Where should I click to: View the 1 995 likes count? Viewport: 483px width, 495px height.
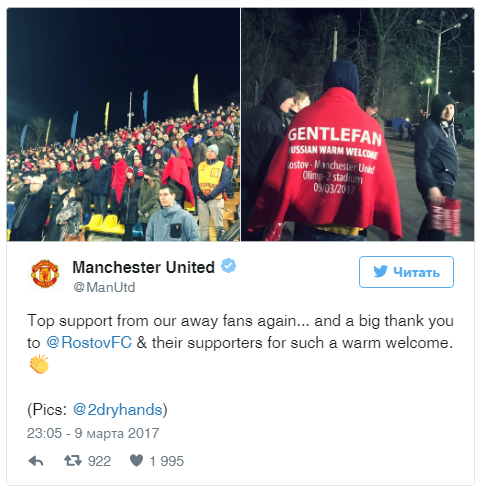pos(167,461)
